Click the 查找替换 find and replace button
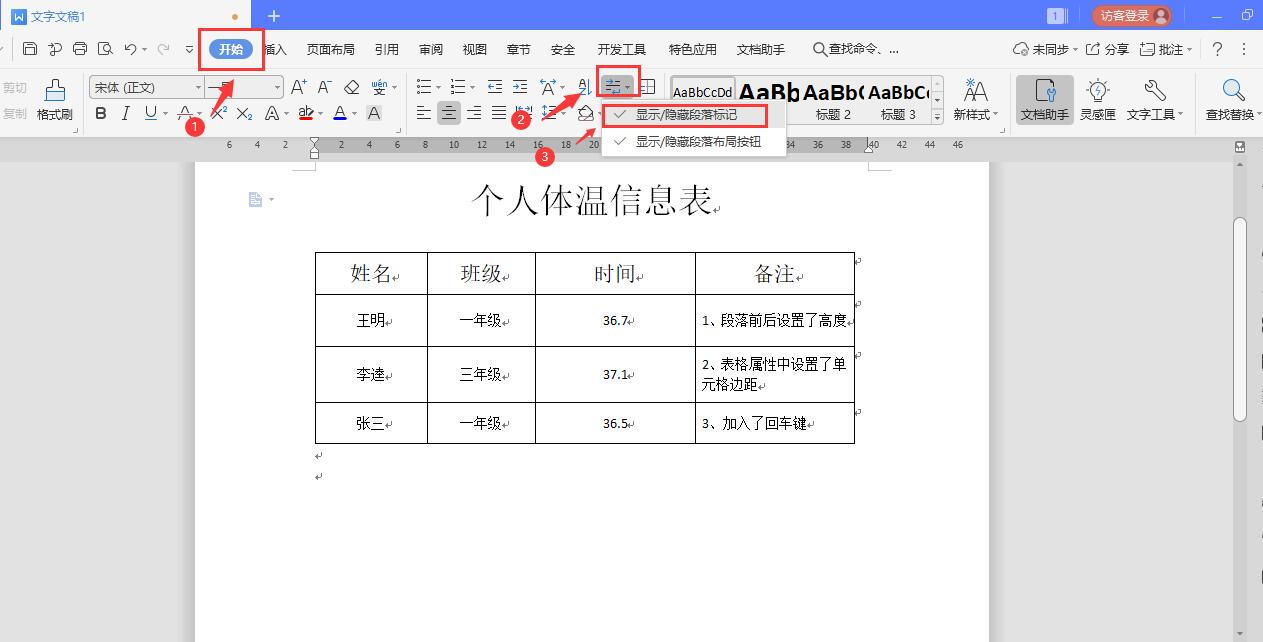Image resolution: width=1263 pixels, height=642 pixels. tap(1231, 100)
